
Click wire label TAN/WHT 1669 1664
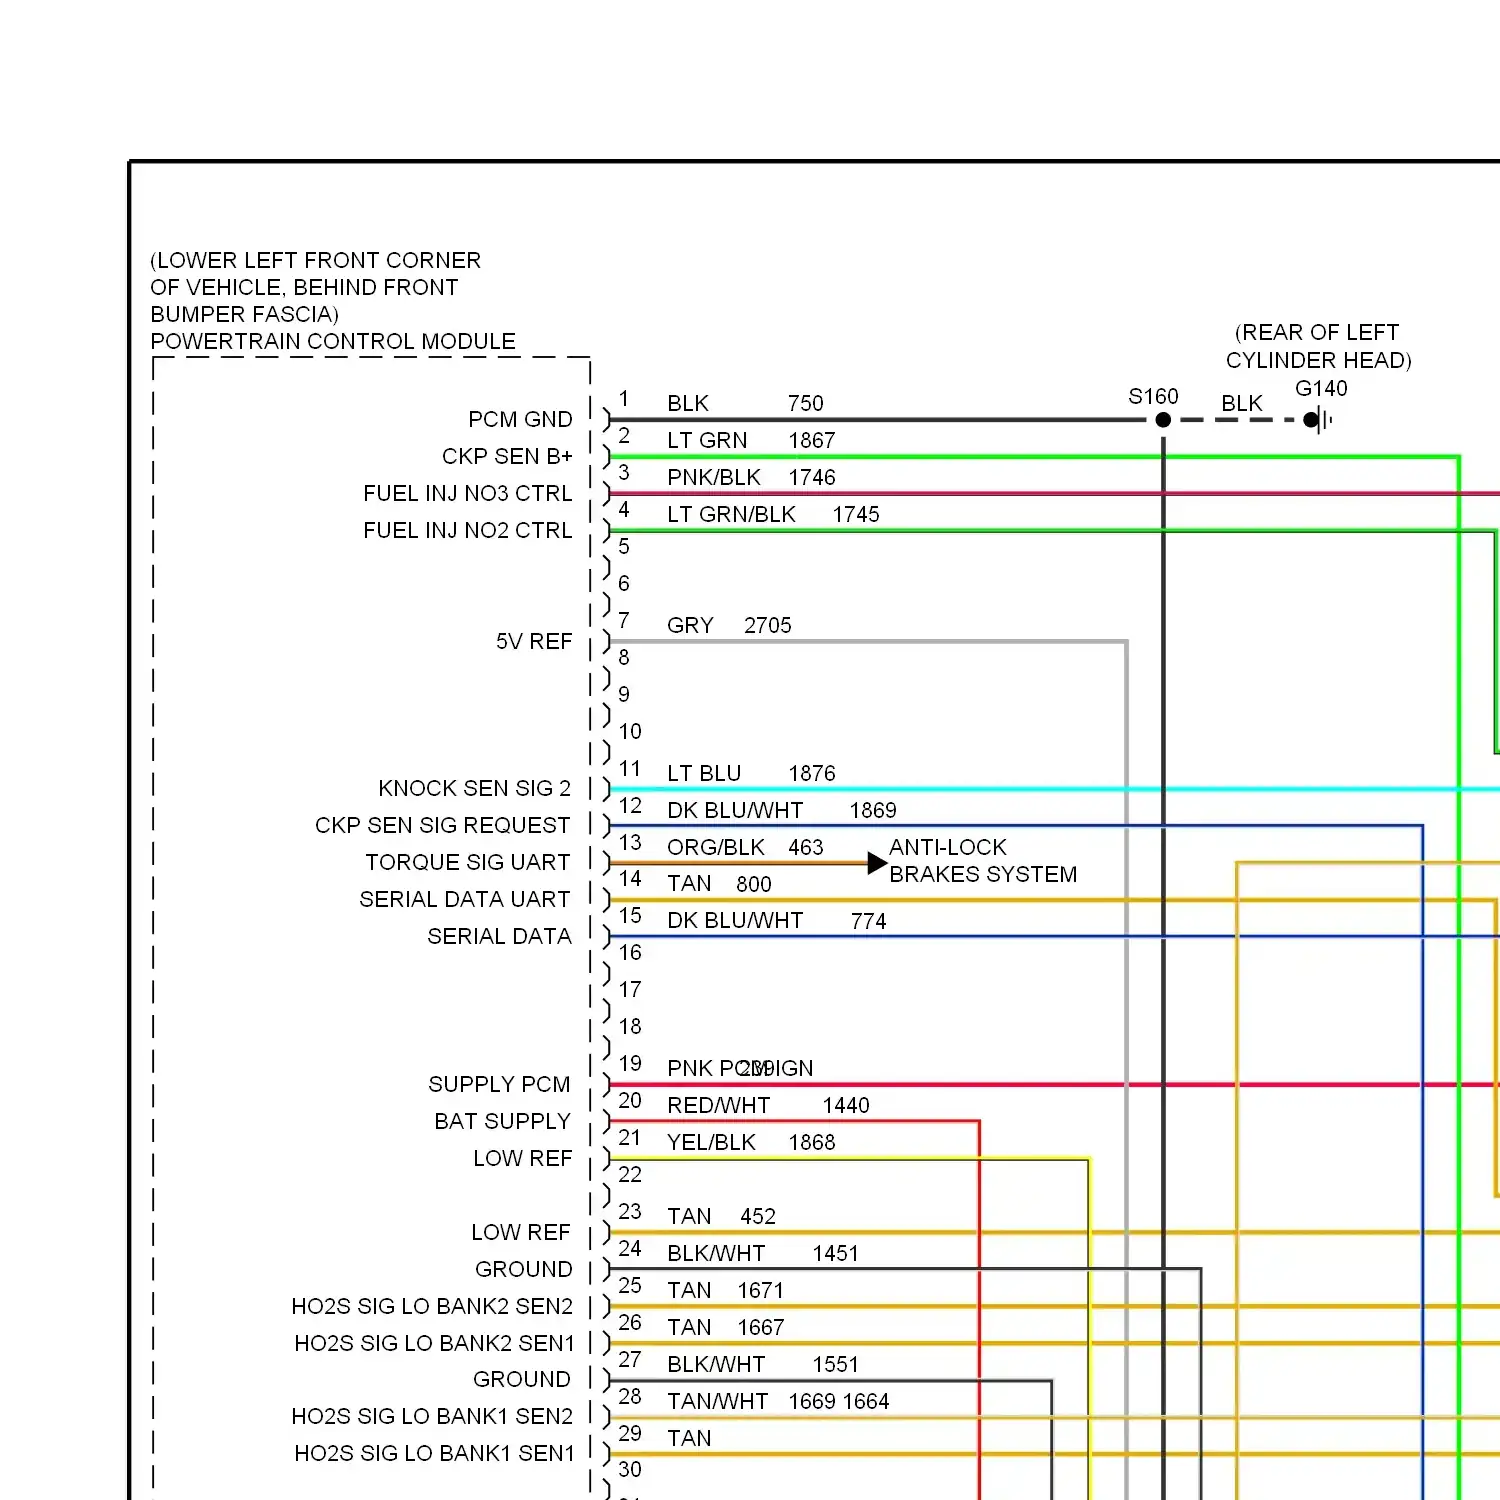pos(778,1401)
